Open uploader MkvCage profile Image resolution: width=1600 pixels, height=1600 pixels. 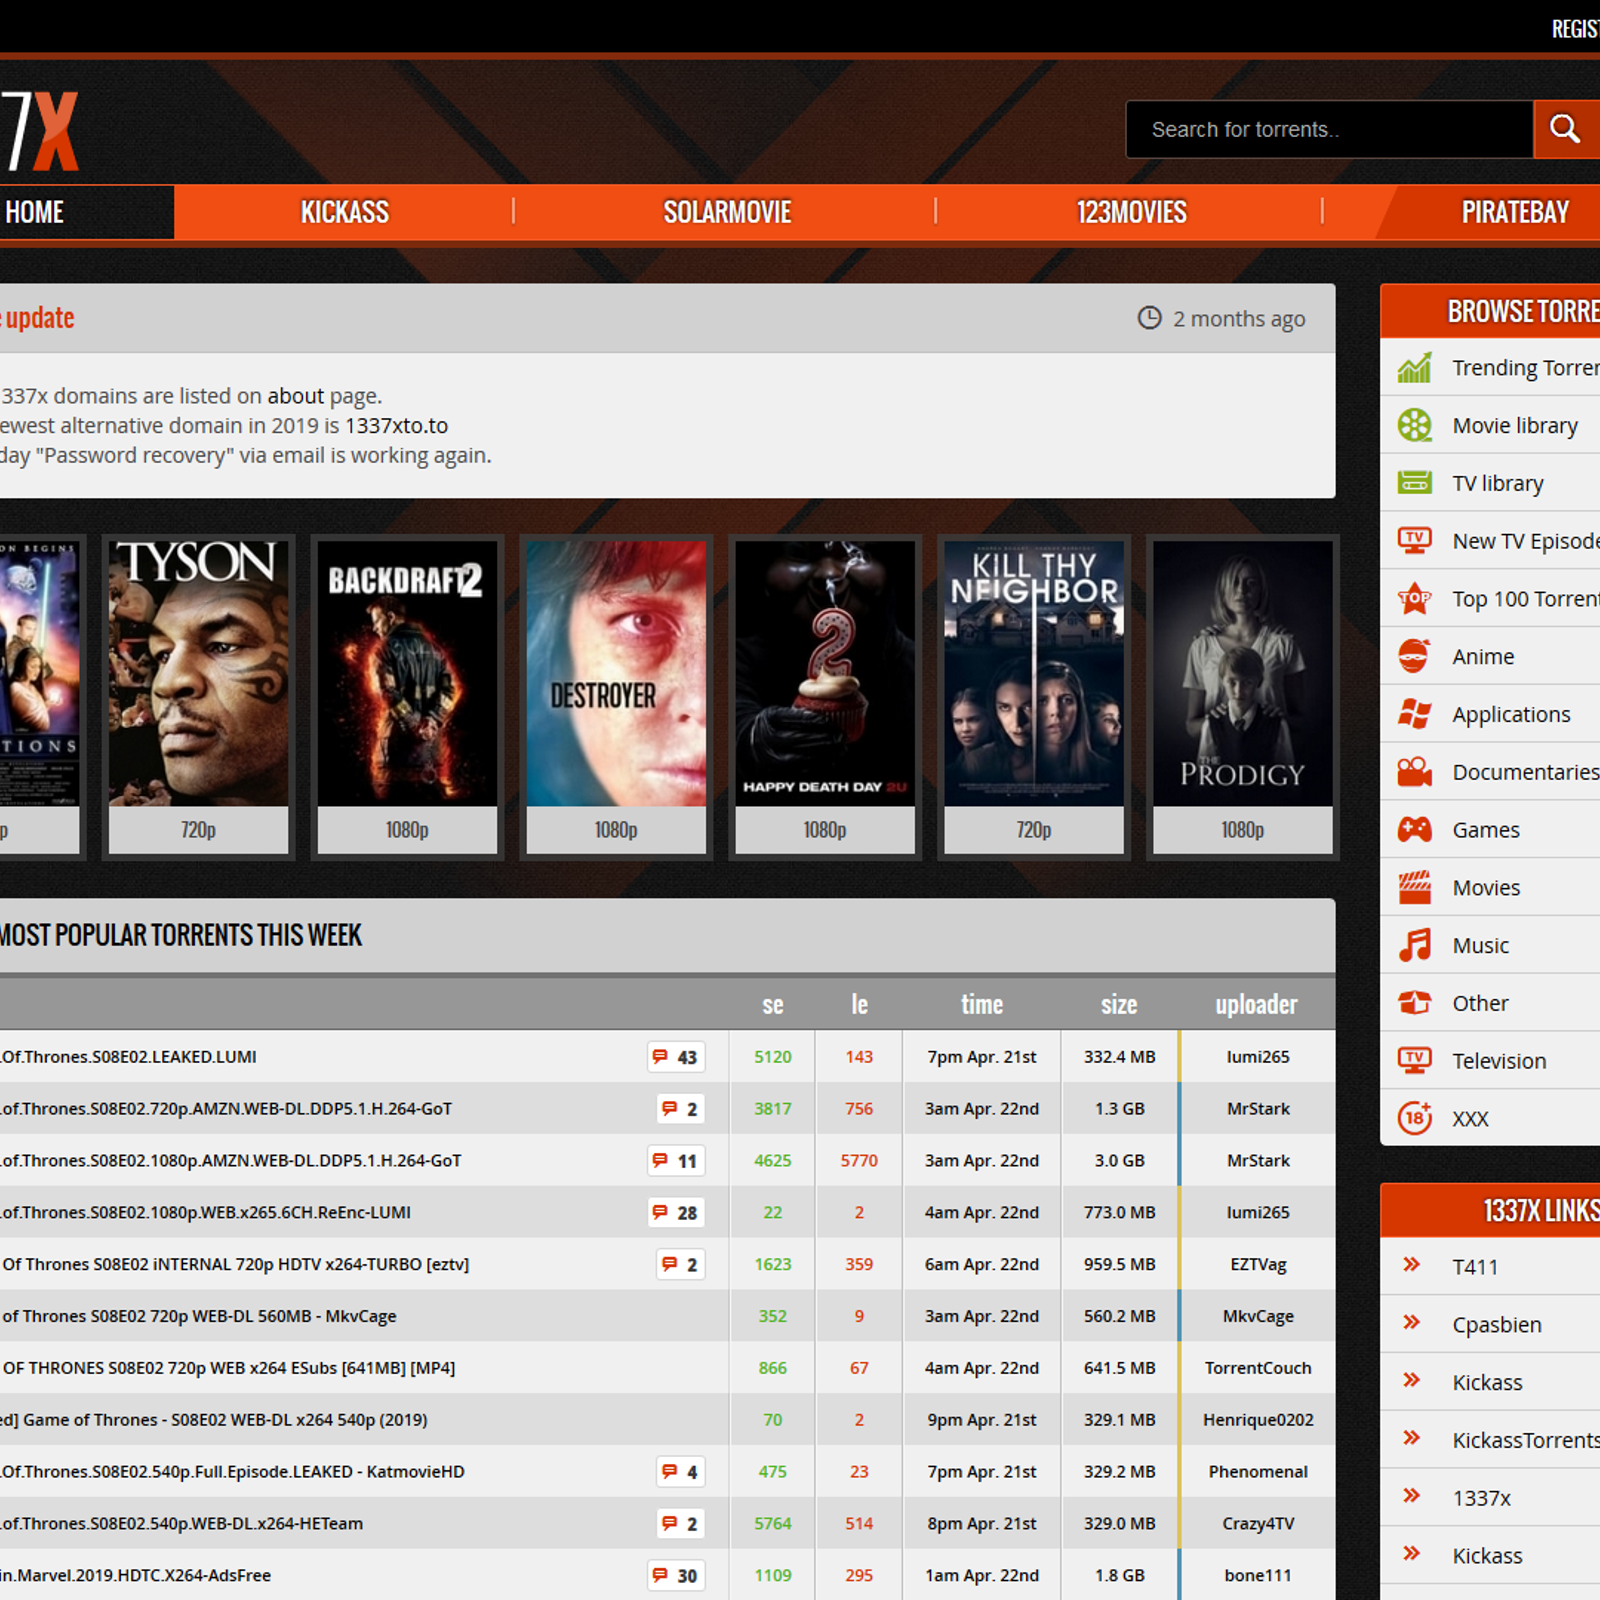click(1258, 1317)
